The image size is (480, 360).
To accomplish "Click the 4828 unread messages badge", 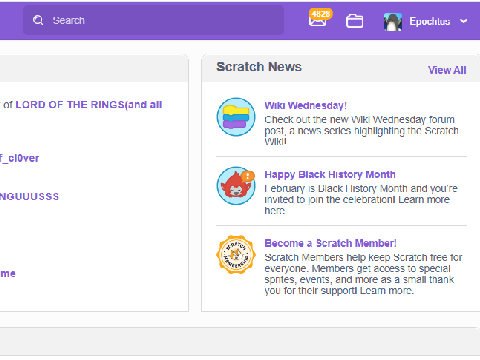I will (x=321, y=14).
